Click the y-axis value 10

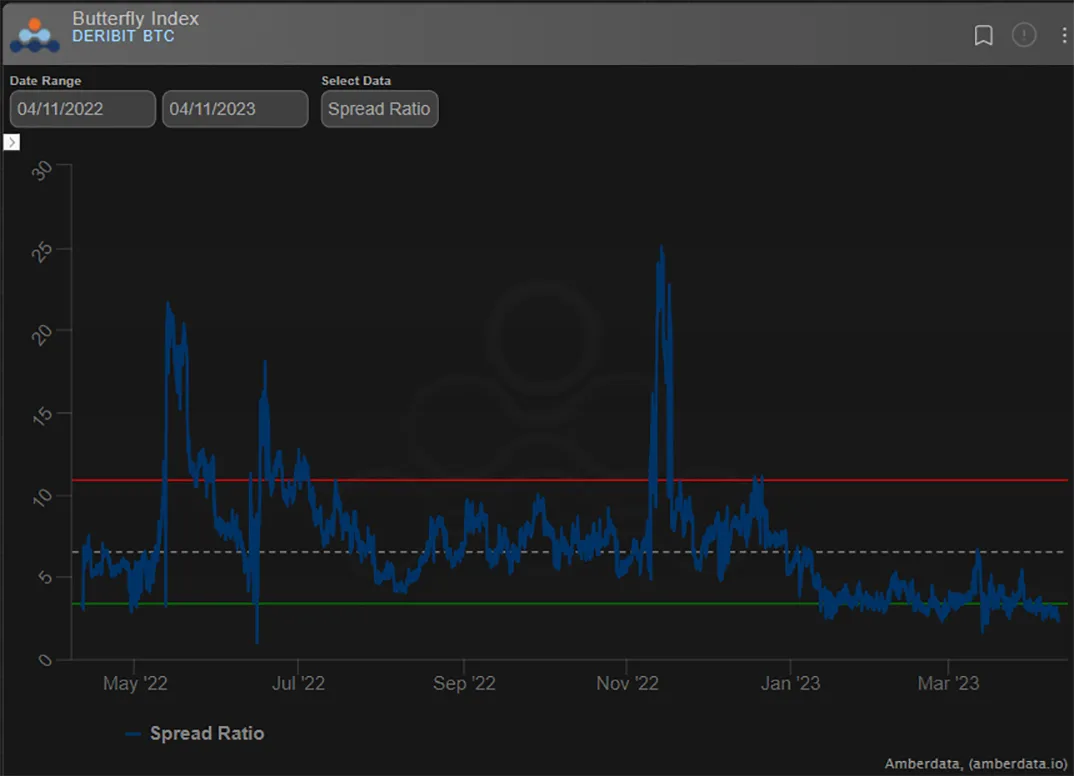coord(42,497)
